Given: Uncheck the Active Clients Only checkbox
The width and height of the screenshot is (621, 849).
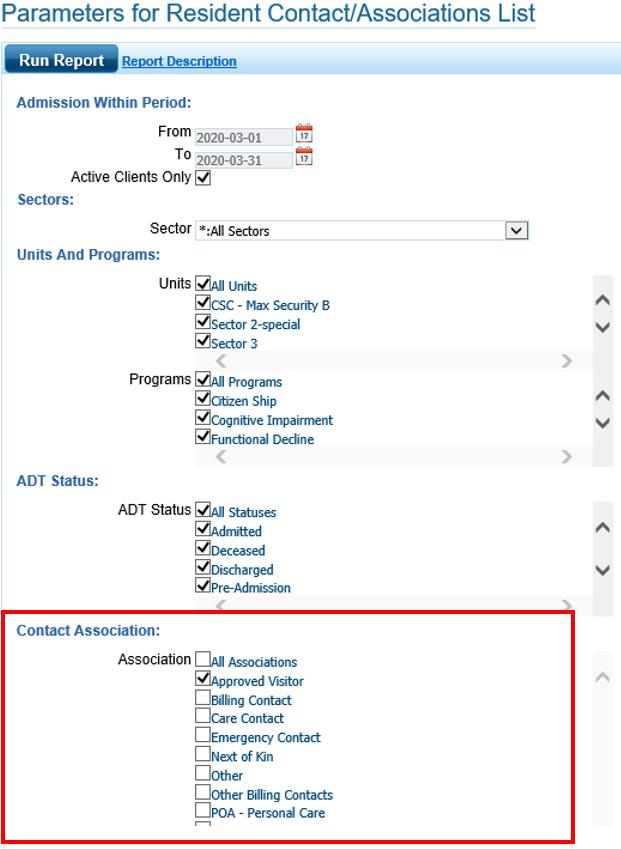Looking at the screenshot, I should tap(203, 177).
